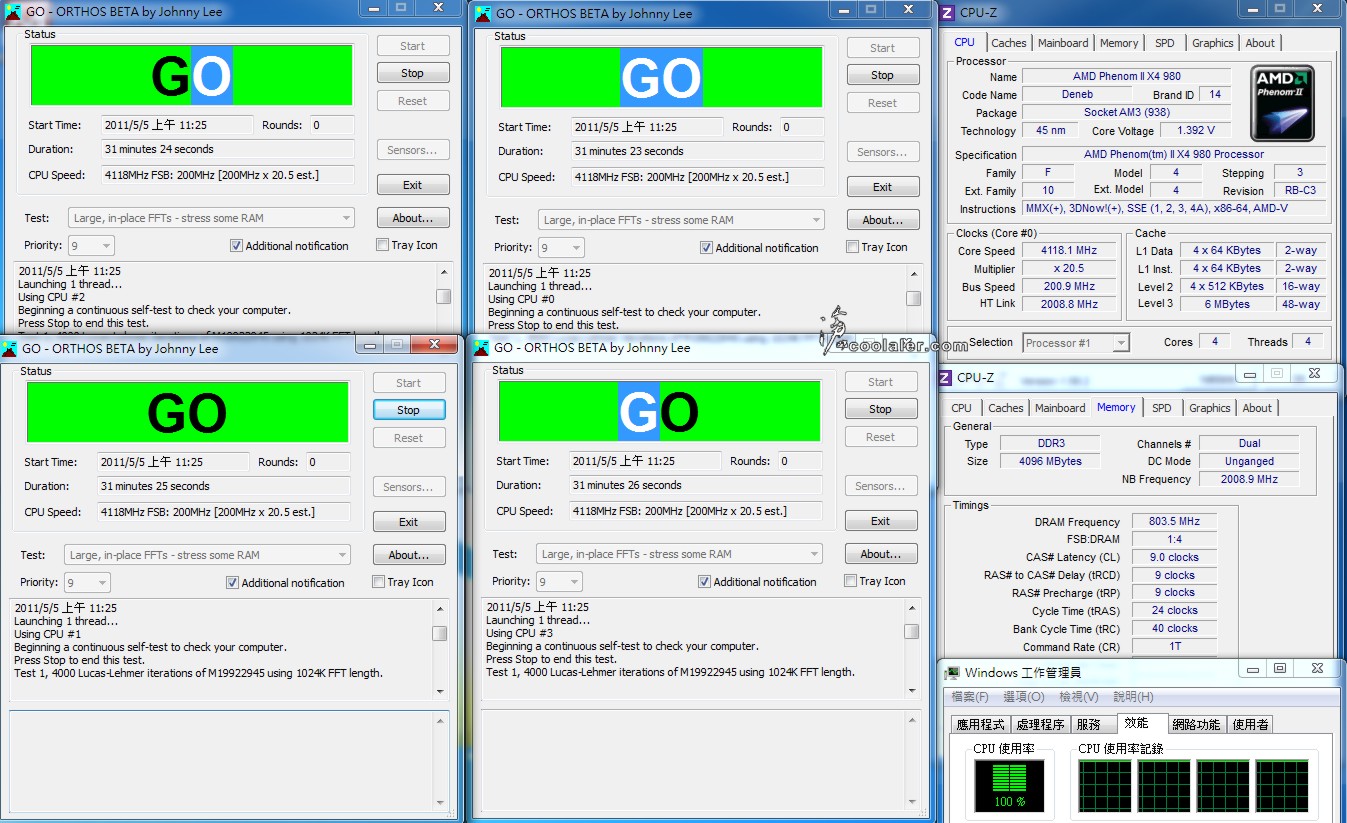This screenshot has height=823, width=1347.
Task: Enable Tray Icon in CPU #2 ORTHOS window
Action: pos(383,245)
